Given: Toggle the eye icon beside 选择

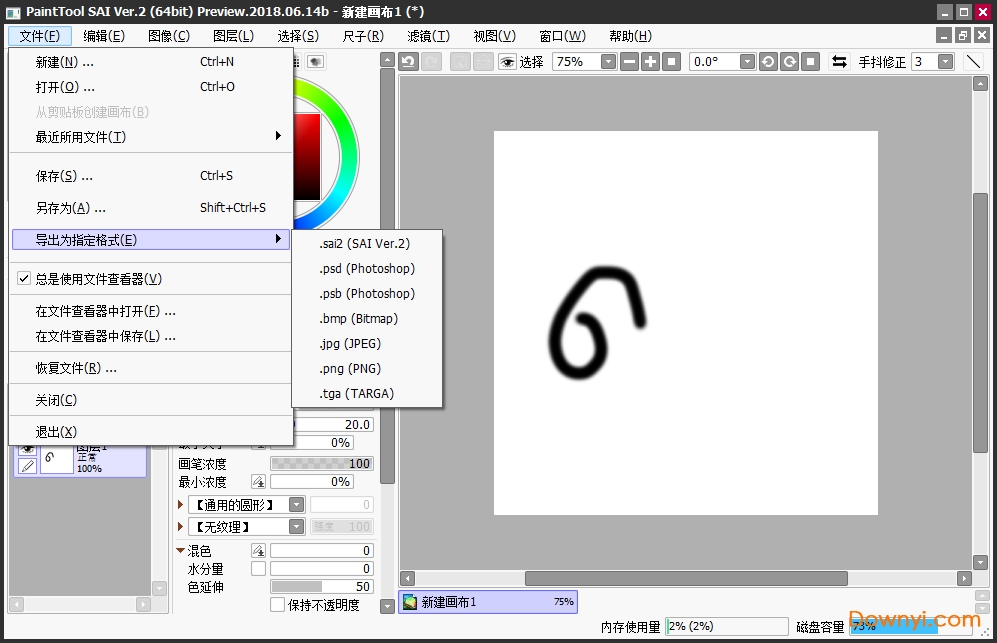Looking at the screenshot, I should pyautogui.click(x=507, y=62).
